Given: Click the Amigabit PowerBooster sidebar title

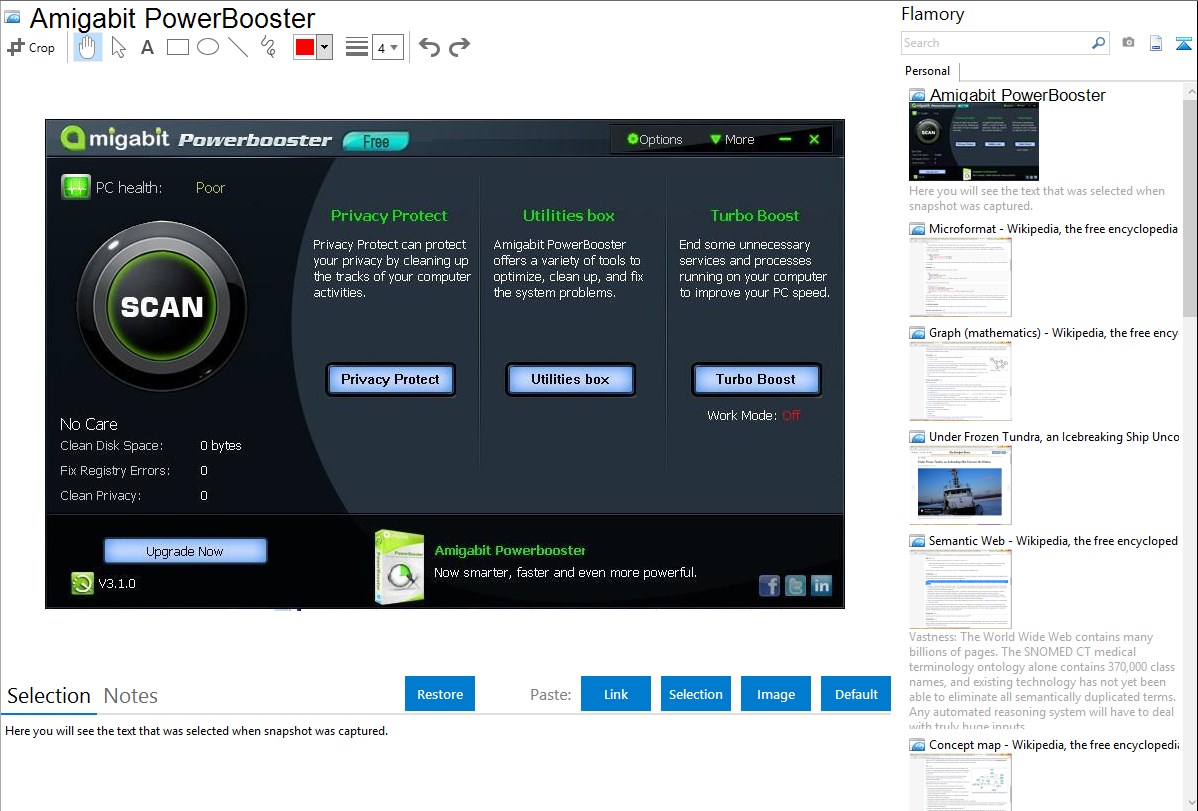Looking at the screenshot, I should pos(1018,95).
